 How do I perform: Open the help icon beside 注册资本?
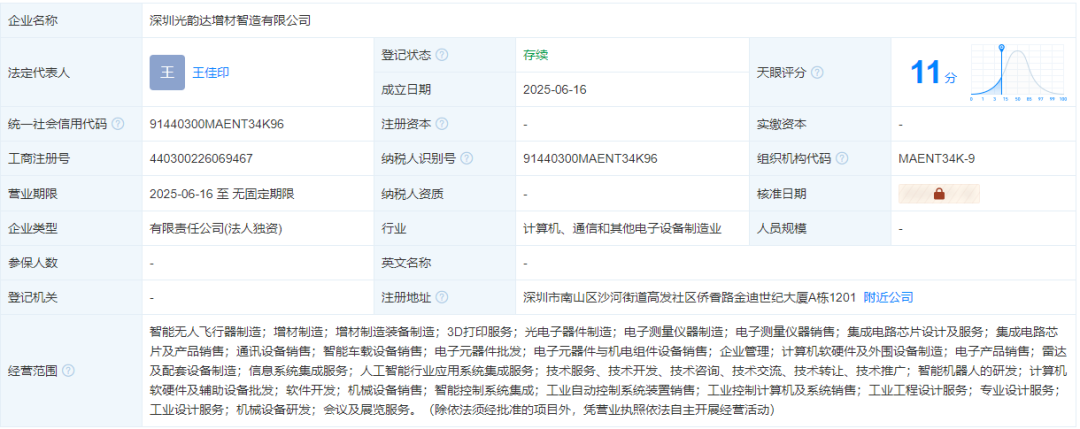[442, 124]
